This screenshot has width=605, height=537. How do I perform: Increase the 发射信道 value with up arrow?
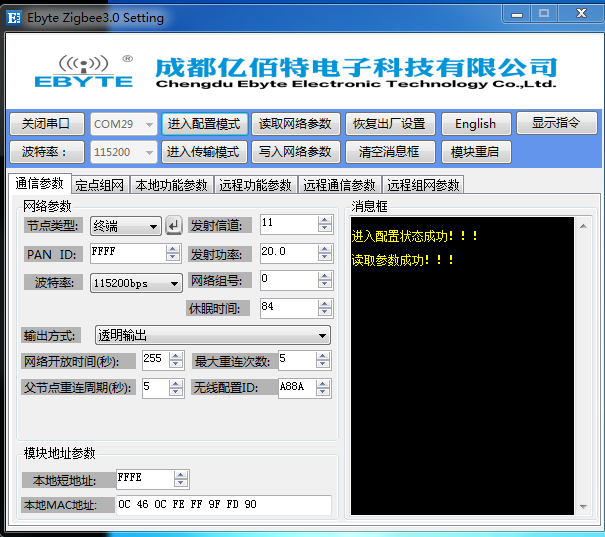[324, 220]
